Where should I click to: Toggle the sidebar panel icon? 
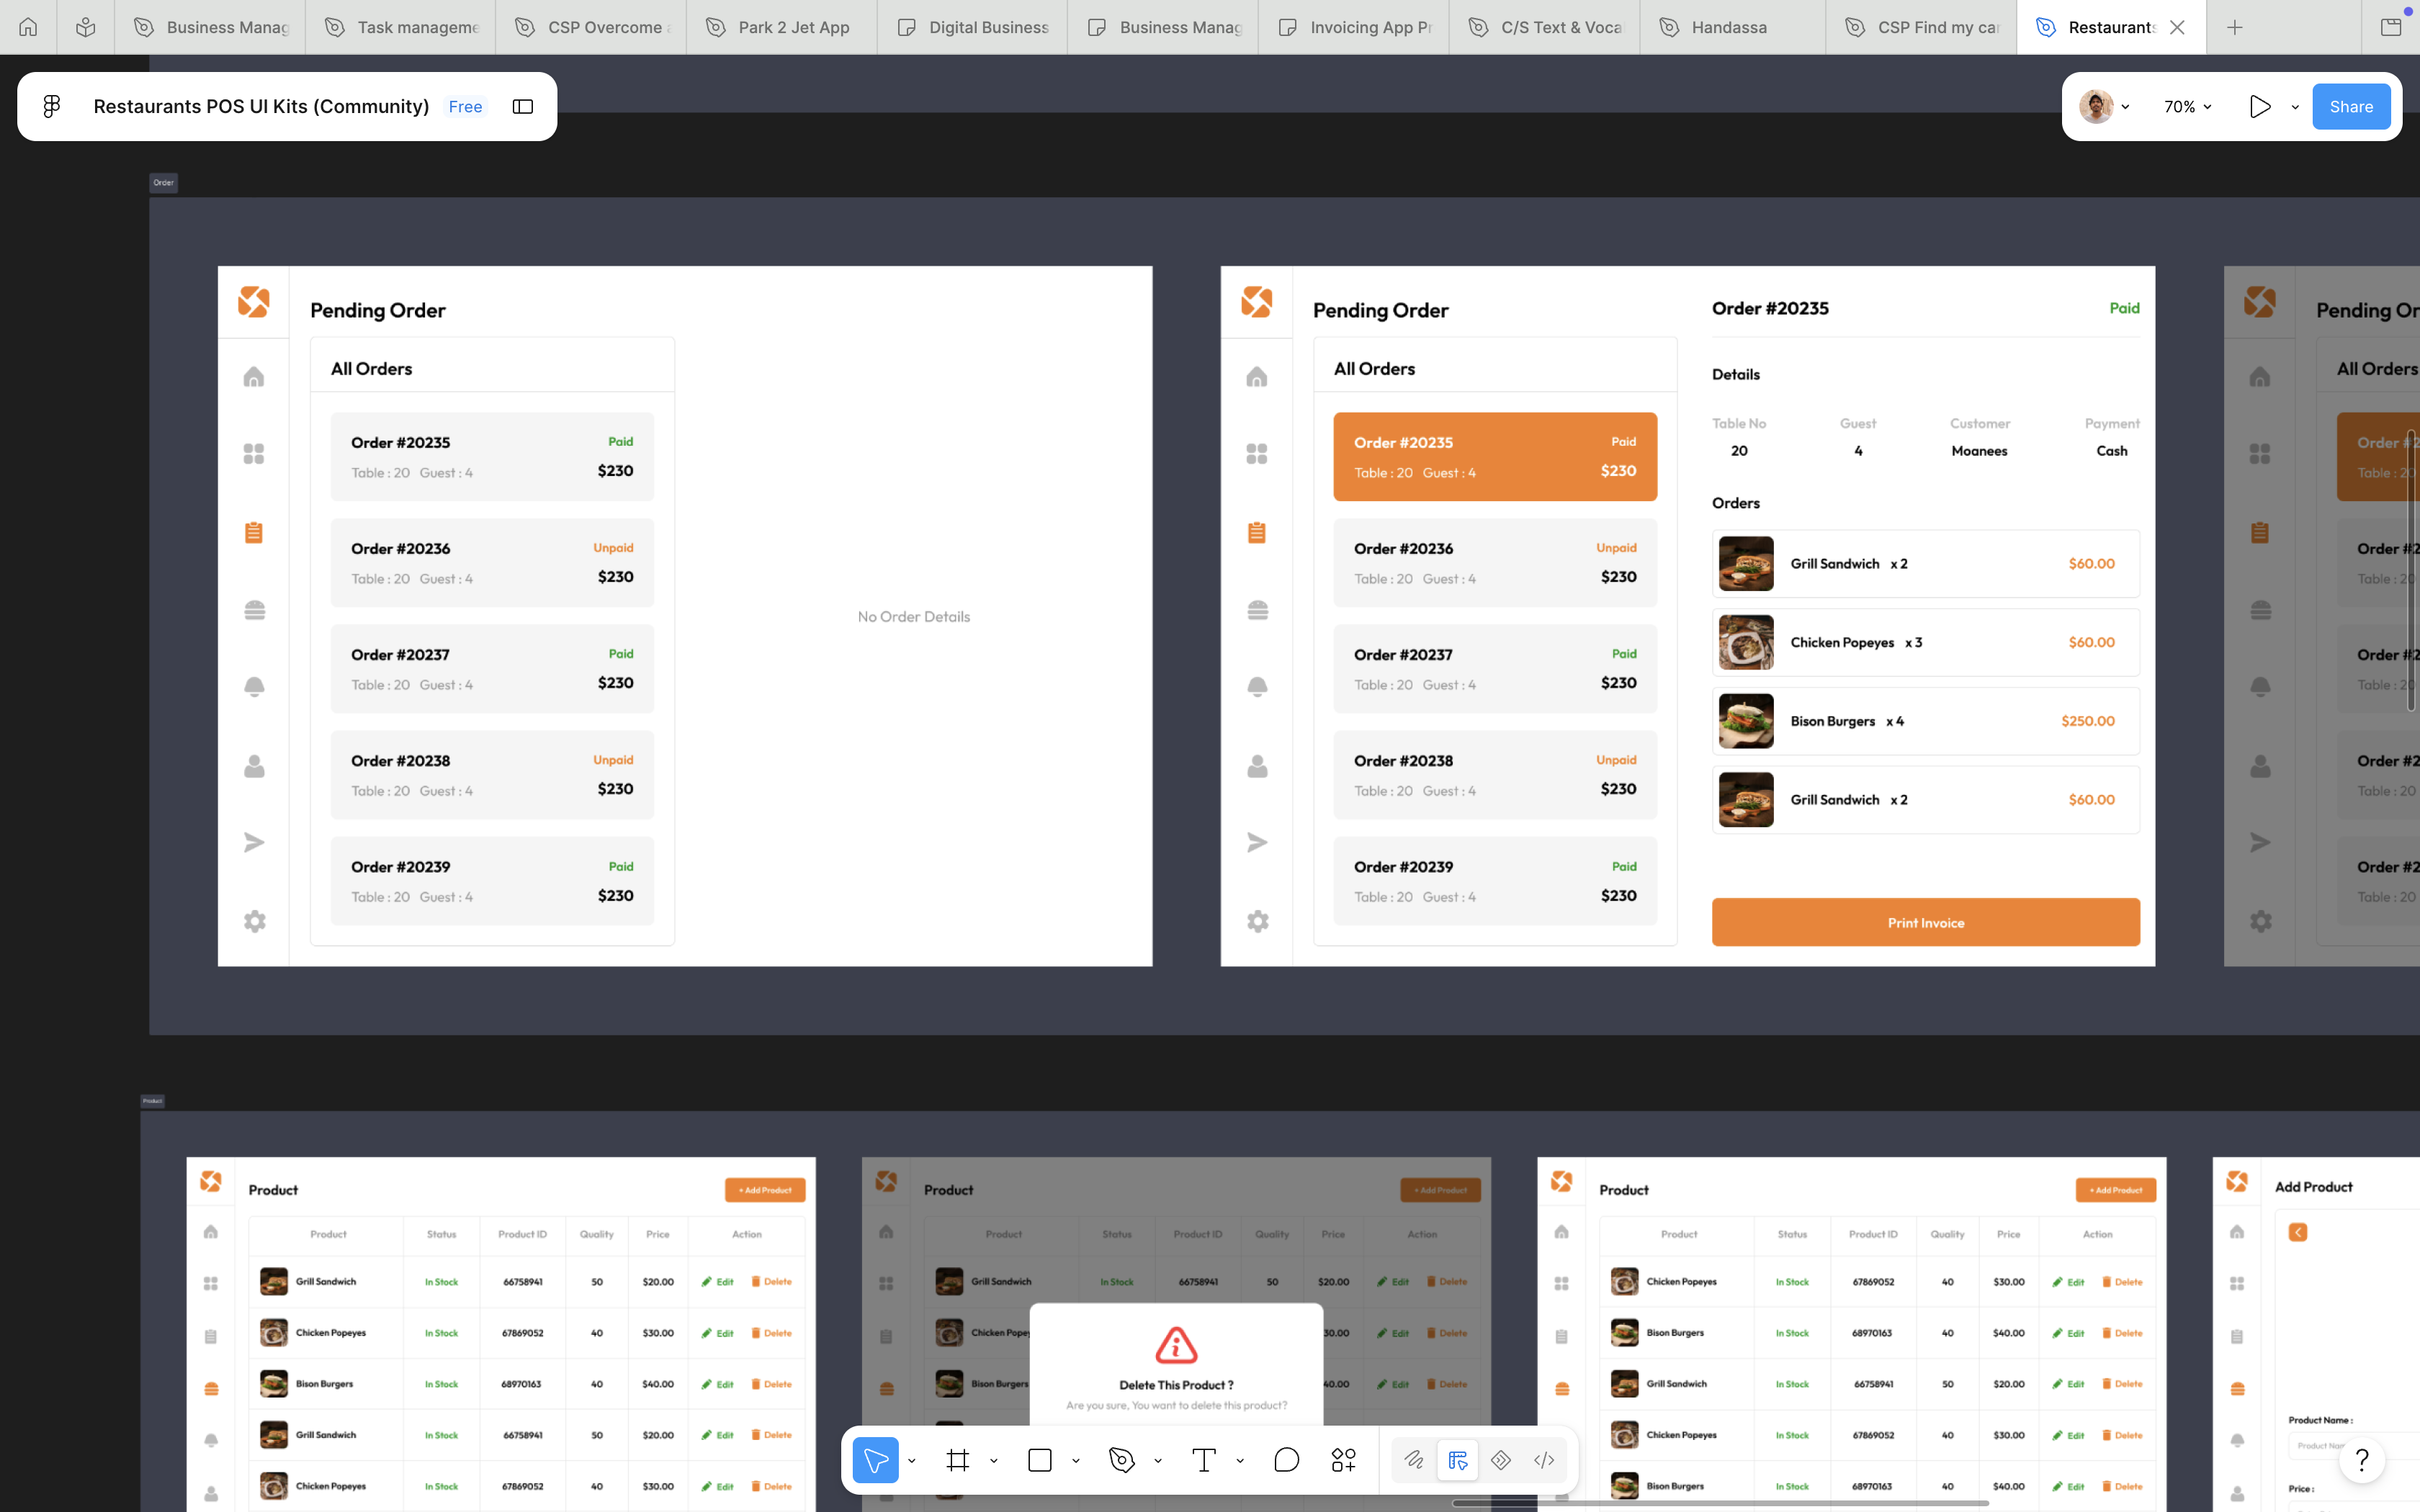pos(522,106)
